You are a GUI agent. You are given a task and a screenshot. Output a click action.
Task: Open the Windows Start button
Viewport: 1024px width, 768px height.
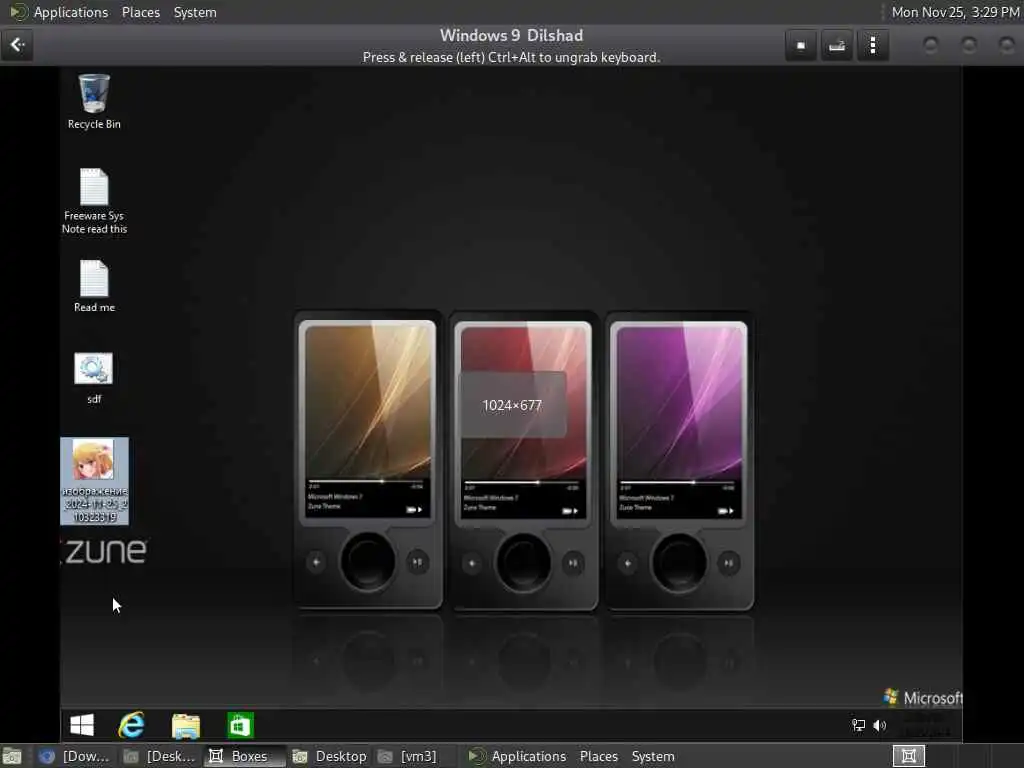82,725
